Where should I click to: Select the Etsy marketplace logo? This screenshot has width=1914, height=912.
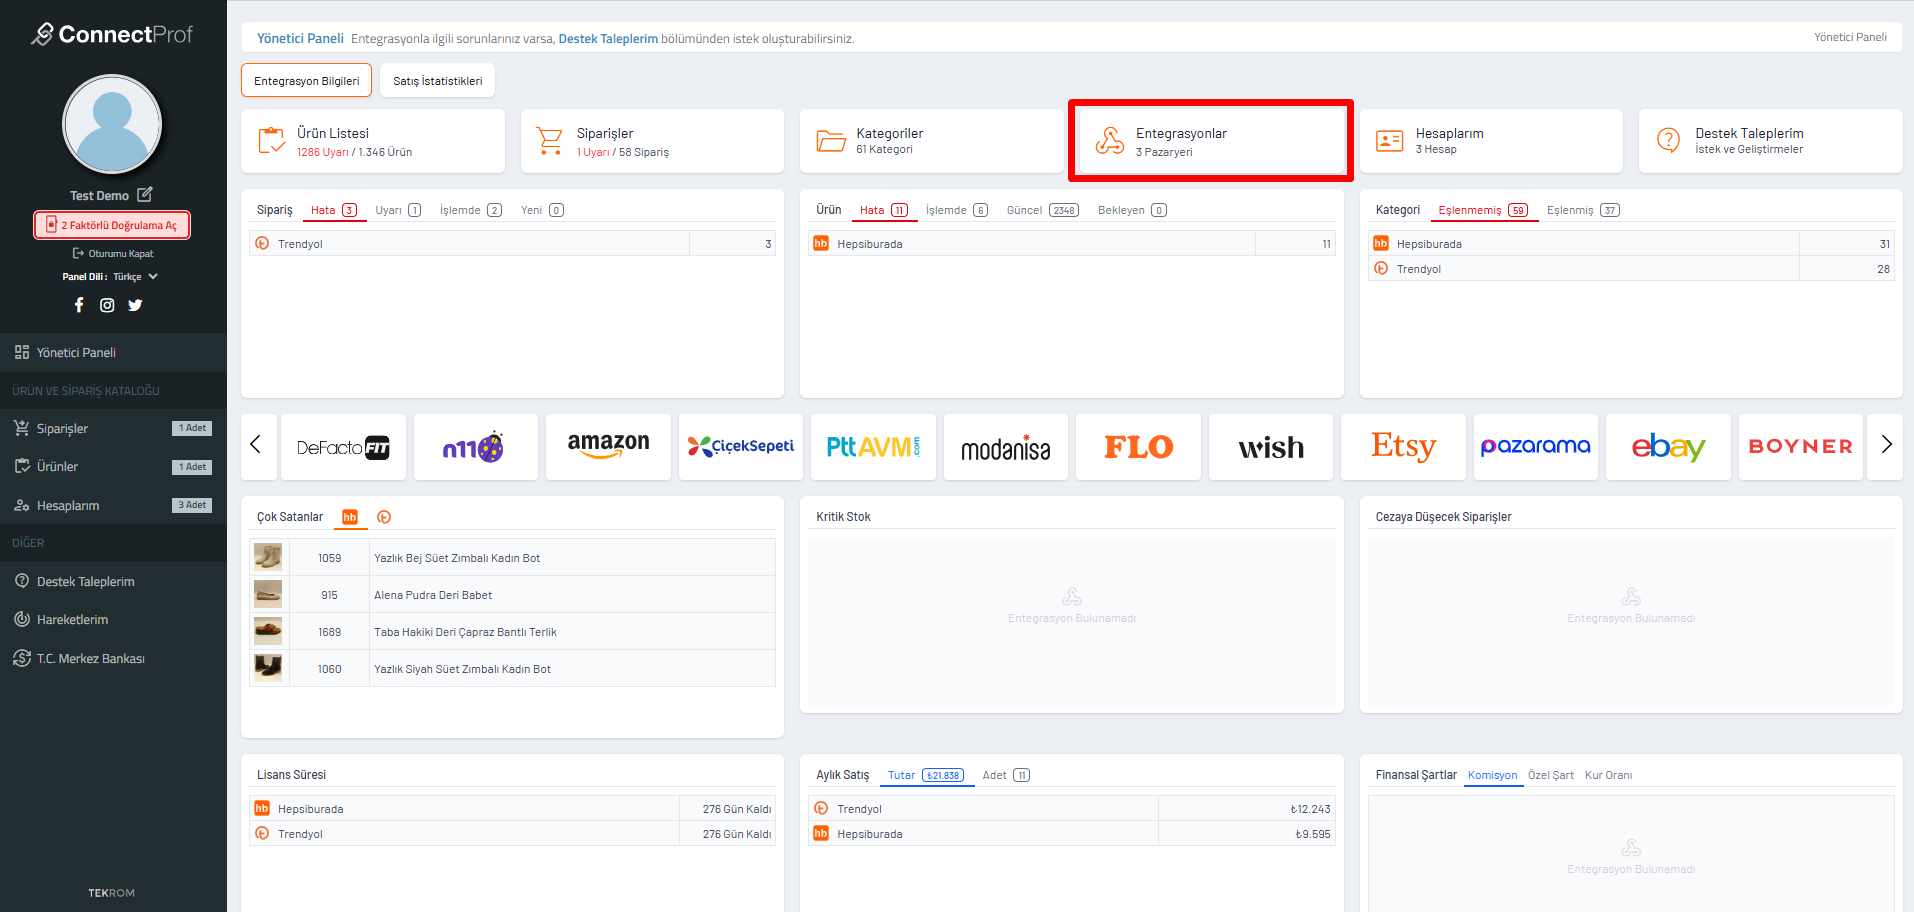(1403, 447)
